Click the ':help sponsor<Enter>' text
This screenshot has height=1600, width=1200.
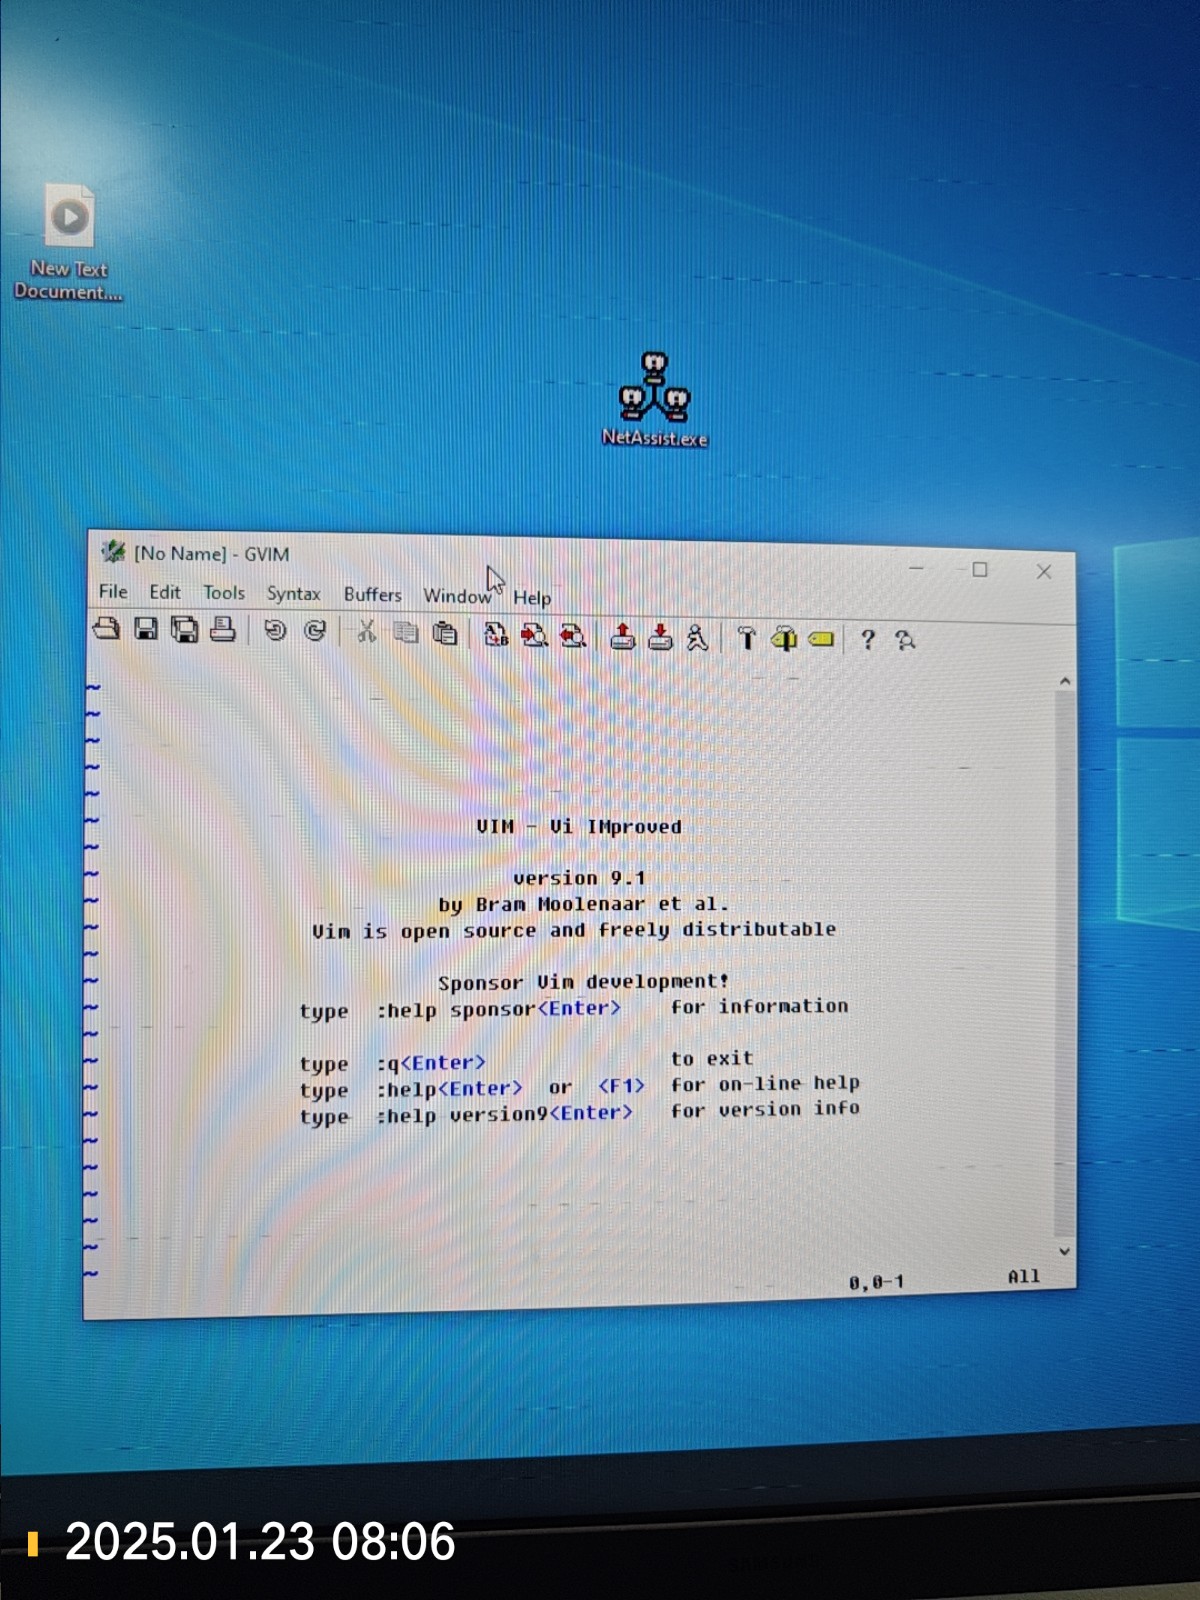[x=498, y=1009]
